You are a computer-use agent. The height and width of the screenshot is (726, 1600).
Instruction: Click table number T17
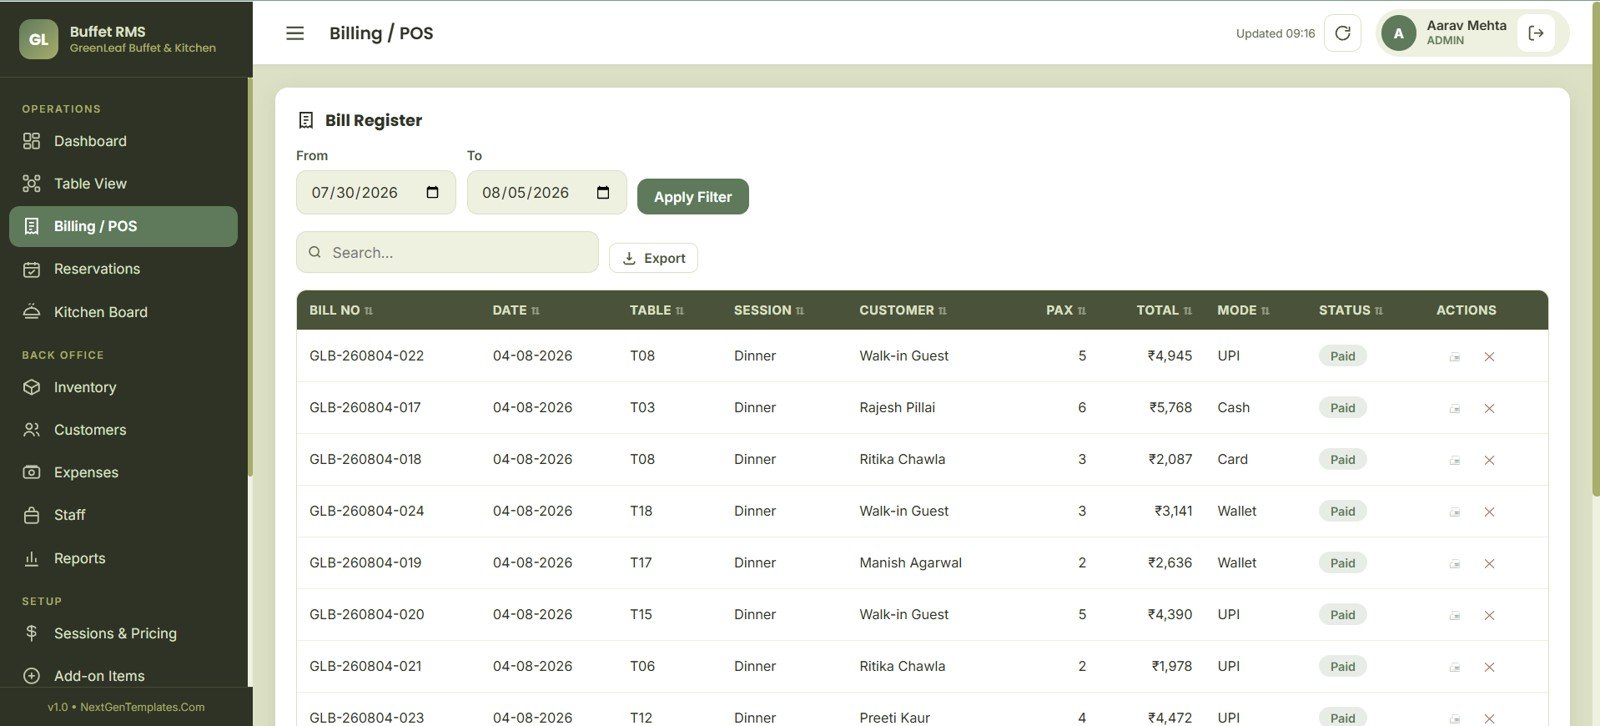(x=641, y=563)
